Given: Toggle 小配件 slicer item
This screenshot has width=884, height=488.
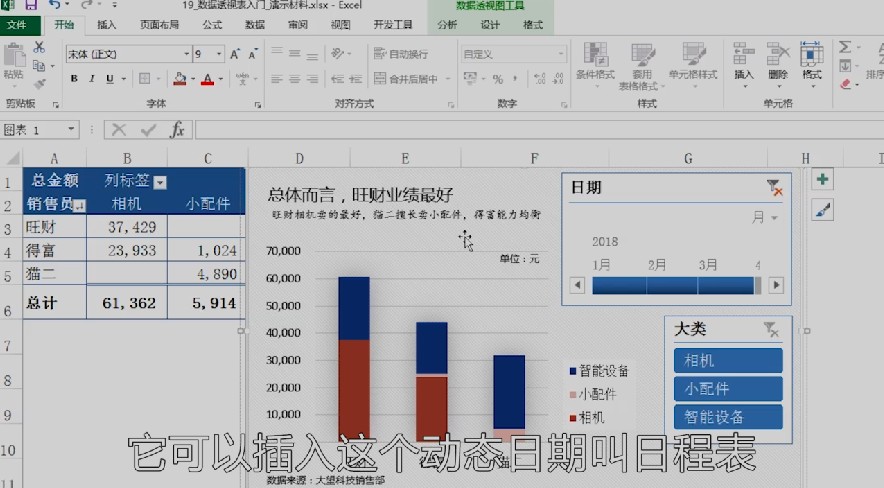Looking at the screenshot, I should click(728, 389).
